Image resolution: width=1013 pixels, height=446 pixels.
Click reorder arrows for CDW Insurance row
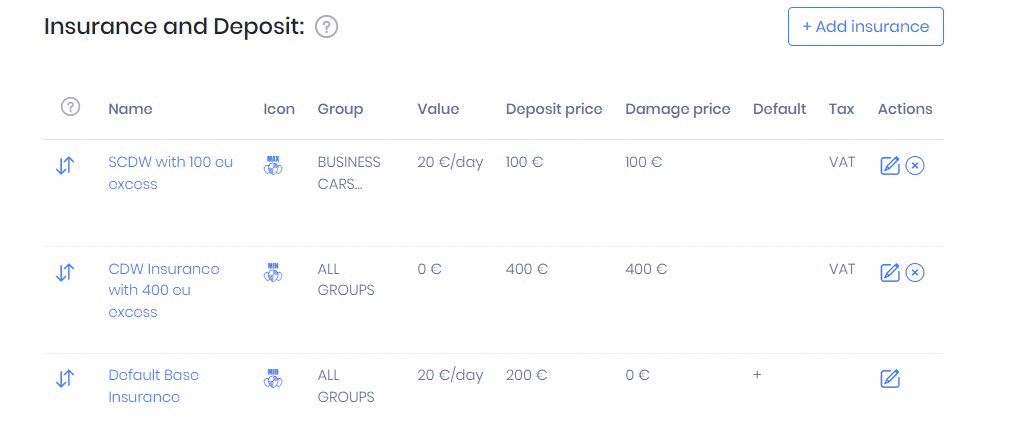pyautogui.click(x=65, y=272)
